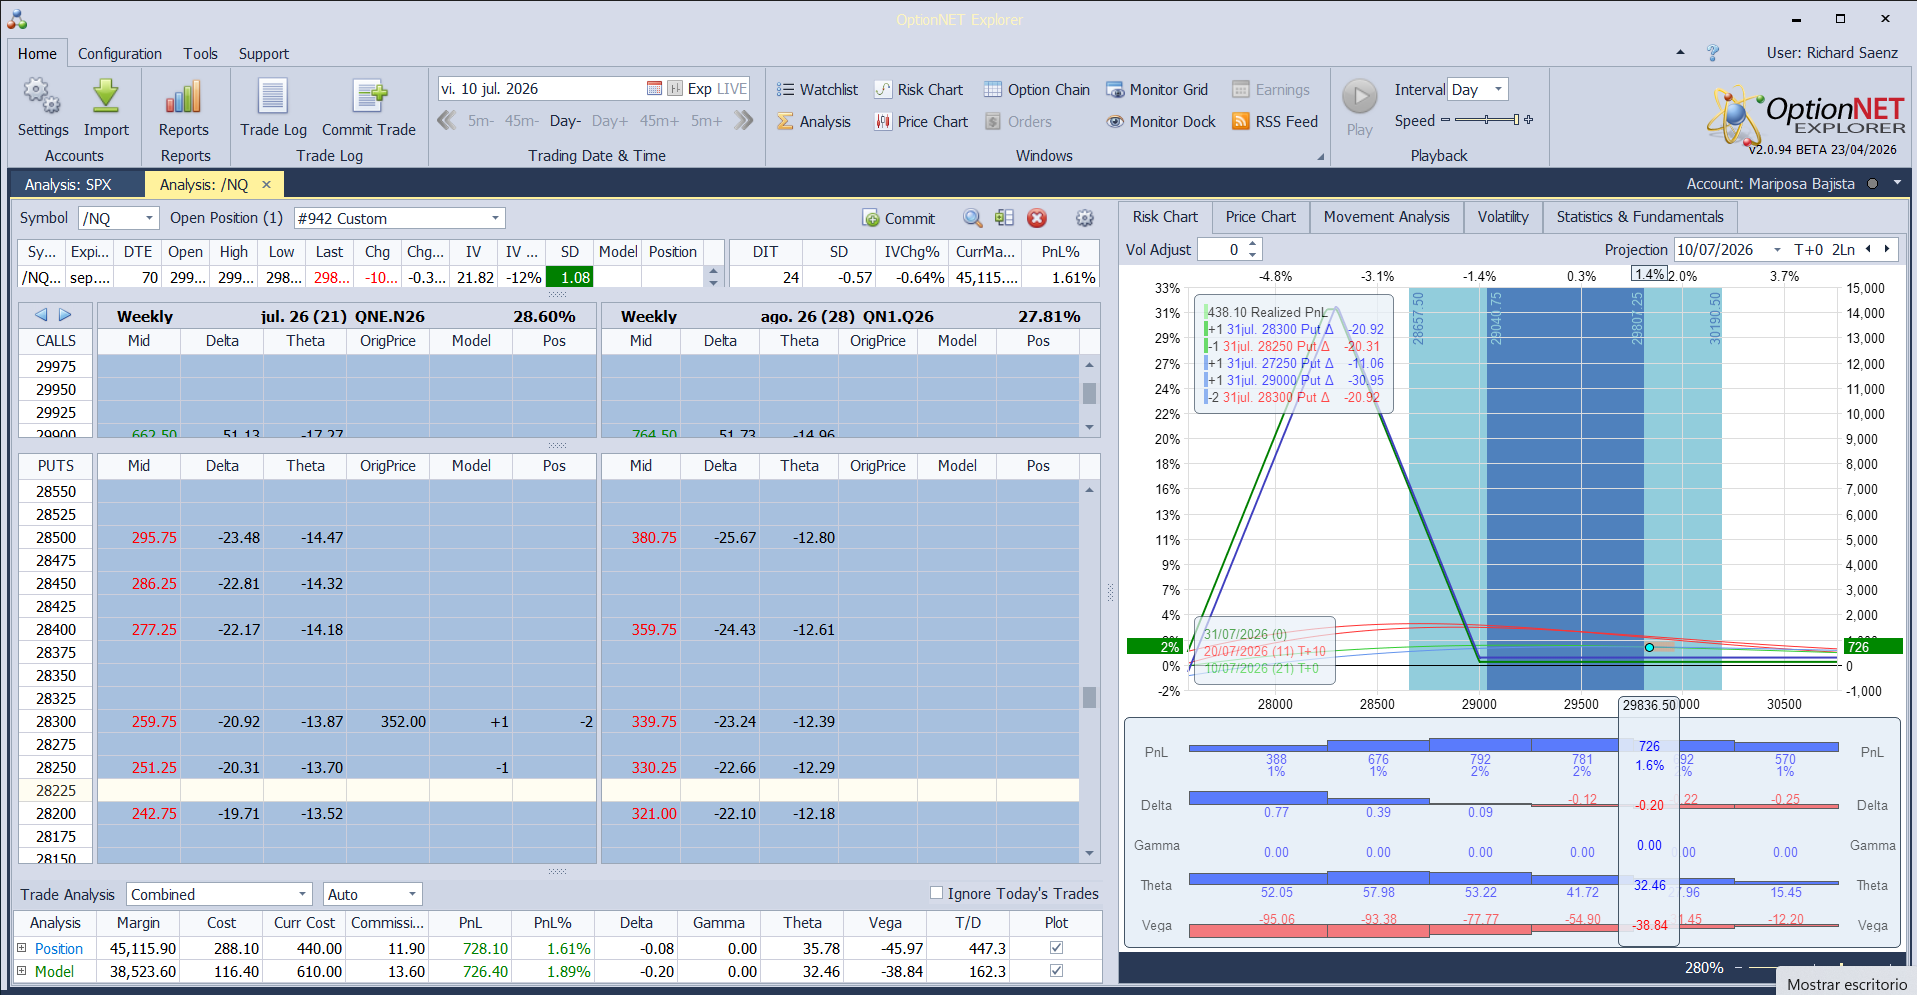The image size is (1917, 995).
Task: Uncheck the Plot checkbox for Position row
Action: pyautogui.click(x=1056, y=948)
